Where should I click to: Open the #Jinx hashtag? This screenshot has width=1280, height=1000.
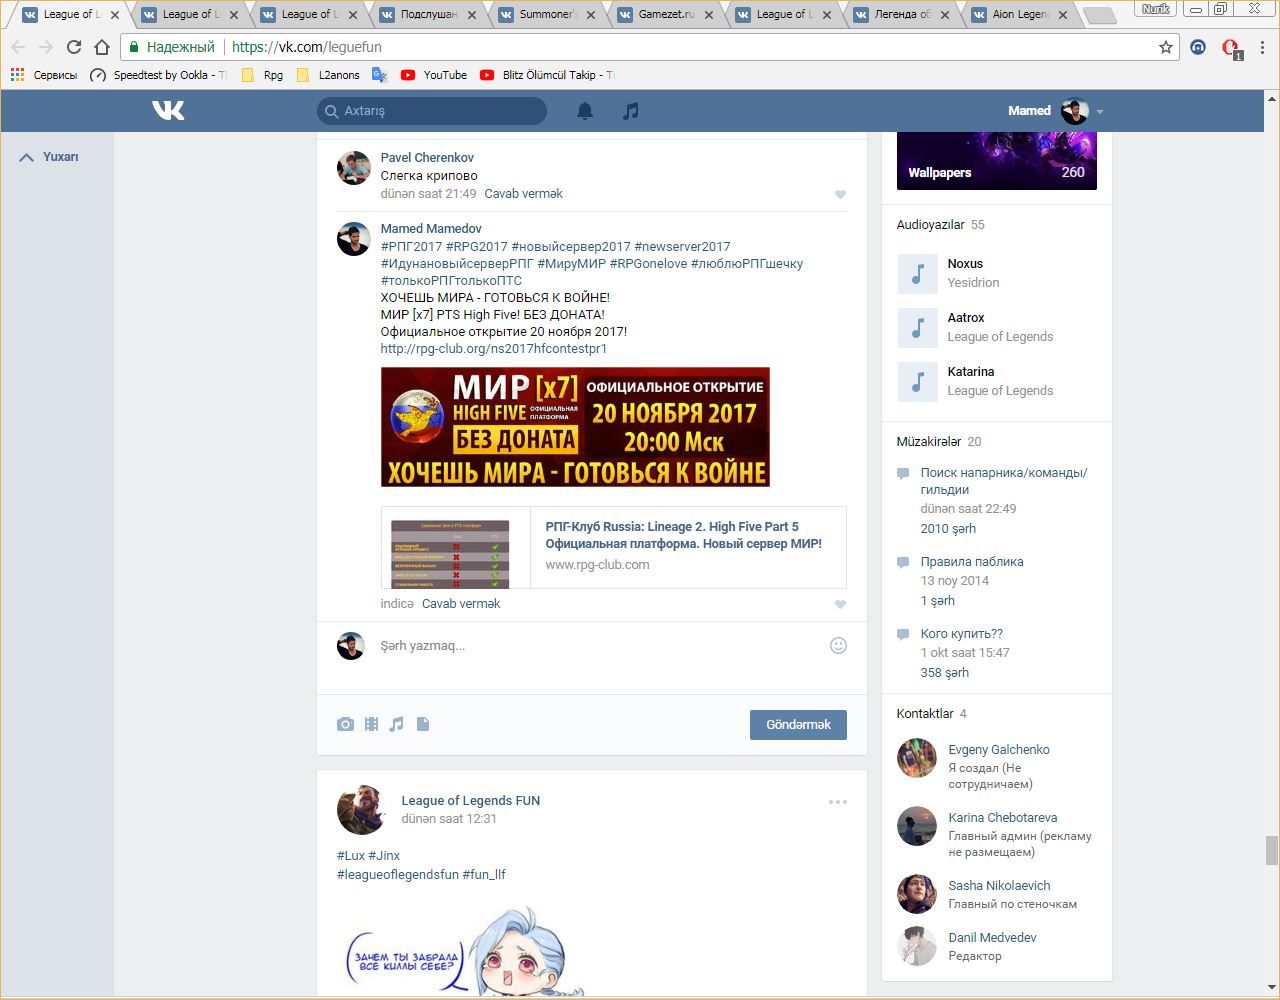[x=384, y=856]
